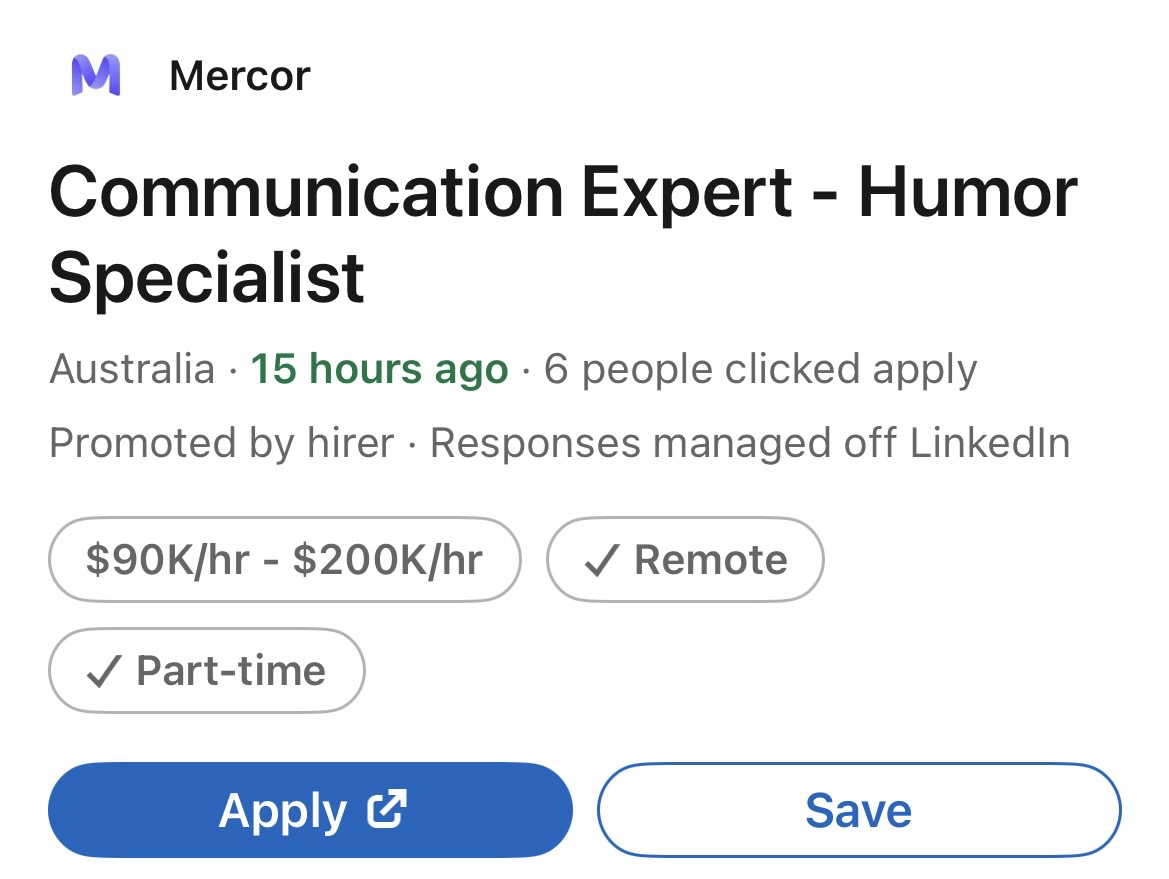This screenshot has width=1169, height=879.
Task: Click the word 'Specialist' in the job title
Action: click(x=207, y=277)
